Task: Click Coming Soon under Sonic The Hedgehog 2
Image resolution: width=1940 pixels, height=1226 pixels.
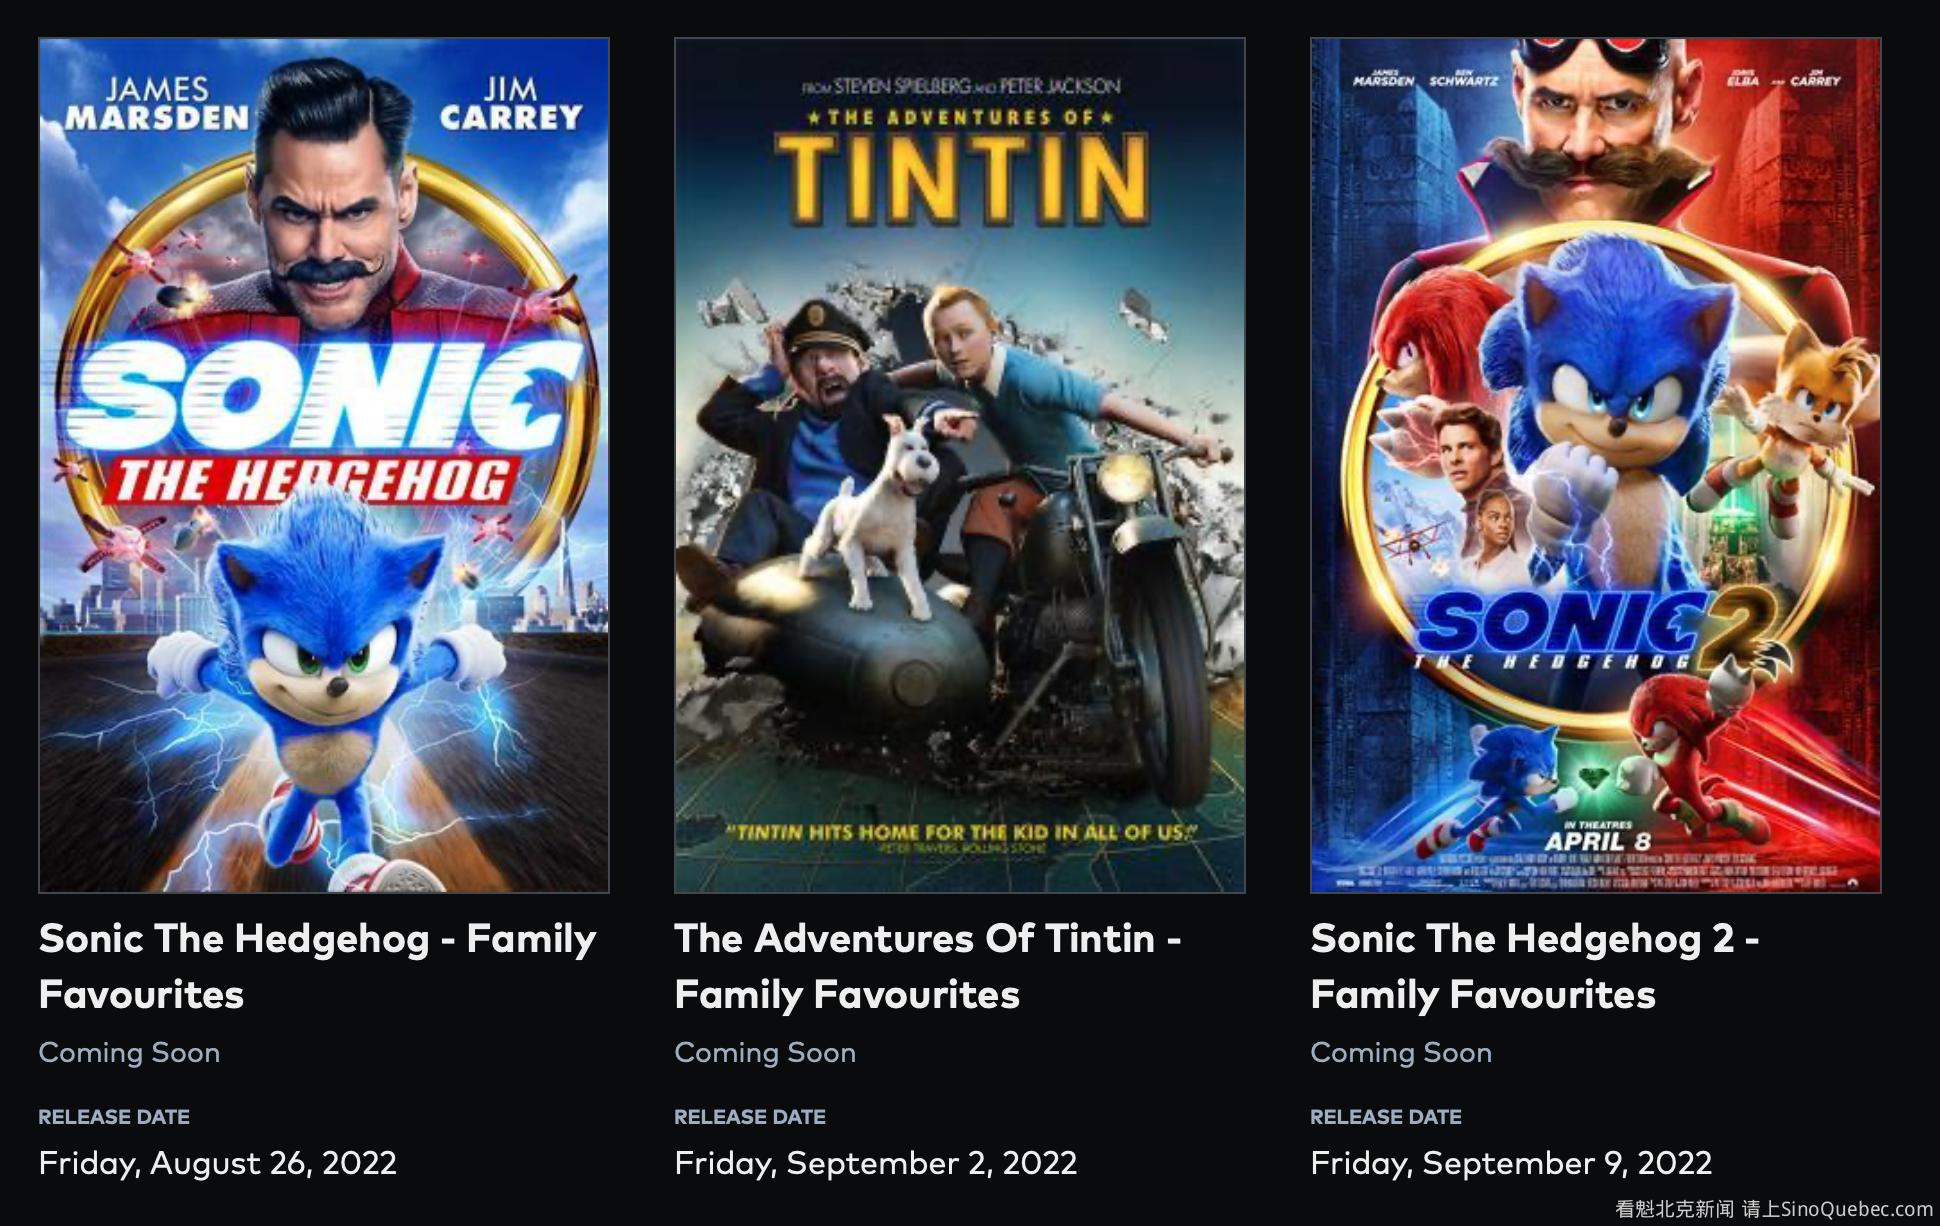Action: point(1401,1053)
